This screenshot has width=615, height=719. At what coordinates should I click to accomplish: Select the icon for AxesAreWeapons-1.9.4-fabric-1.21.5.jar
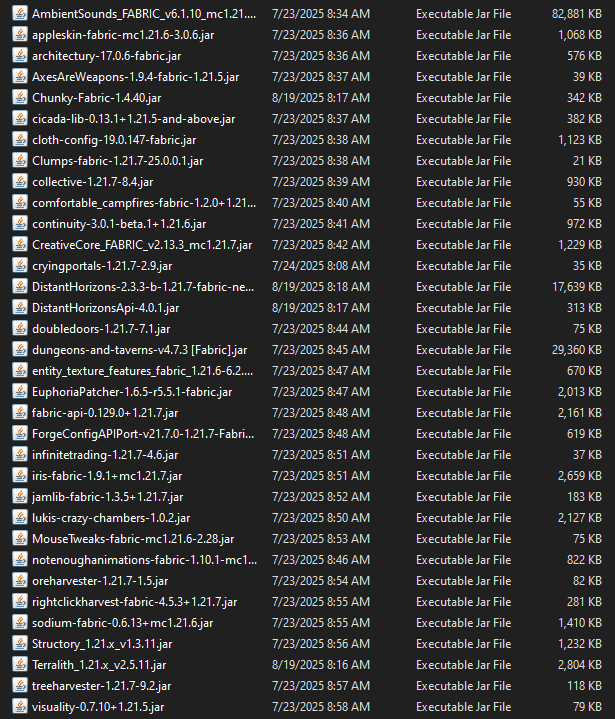tap(20, 77)
